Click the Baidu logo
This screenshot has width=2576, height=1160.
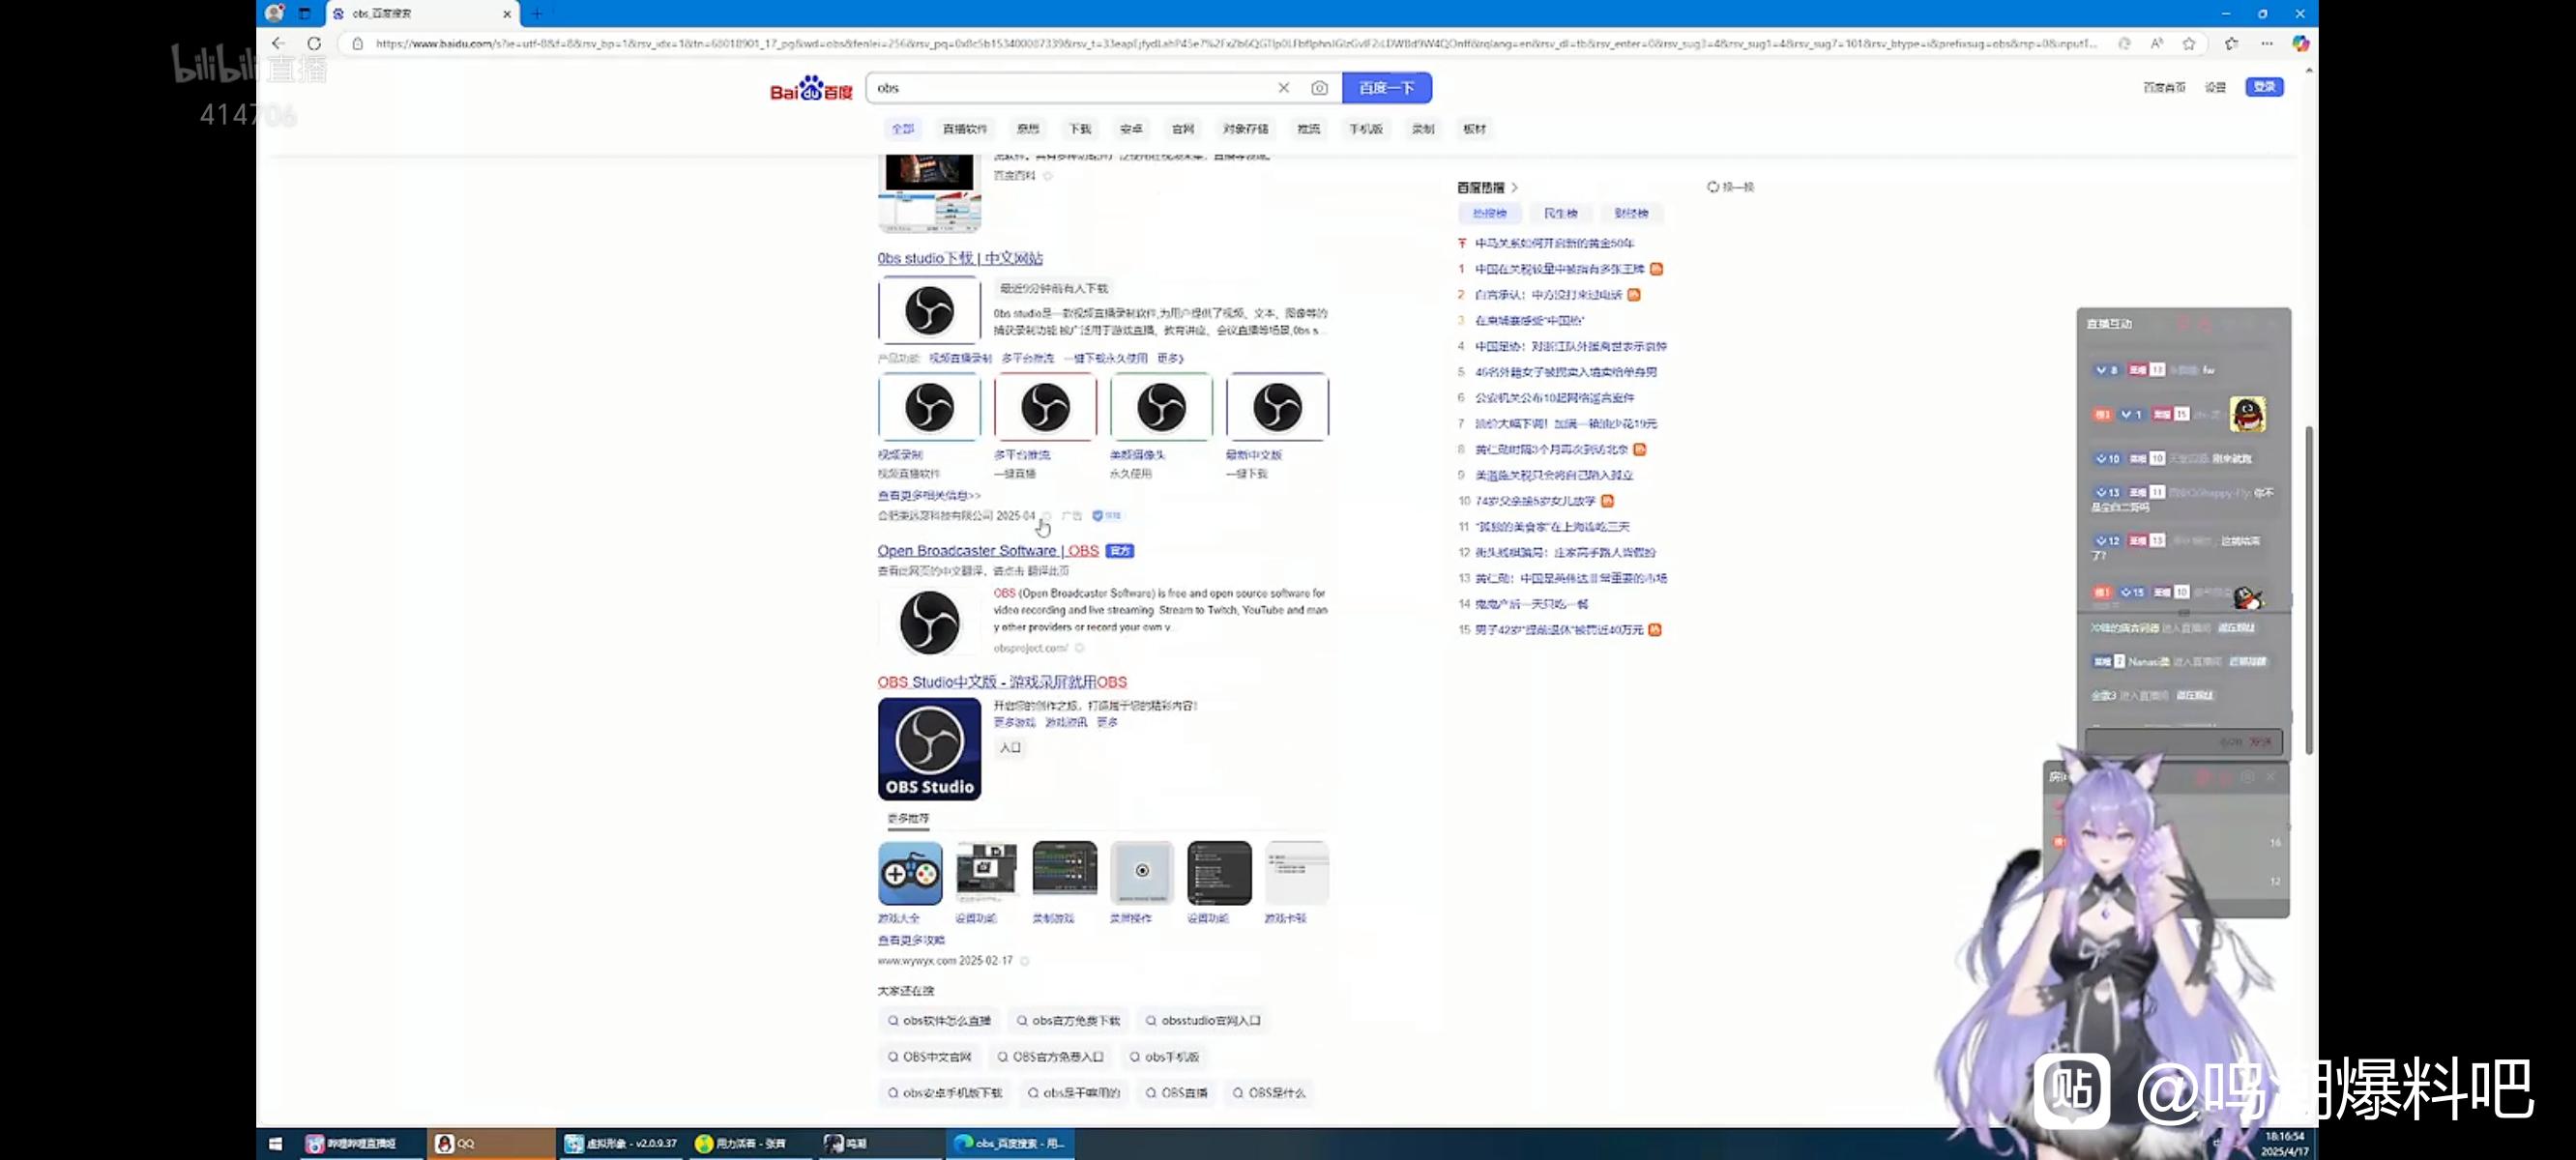[x=811, y=88]
